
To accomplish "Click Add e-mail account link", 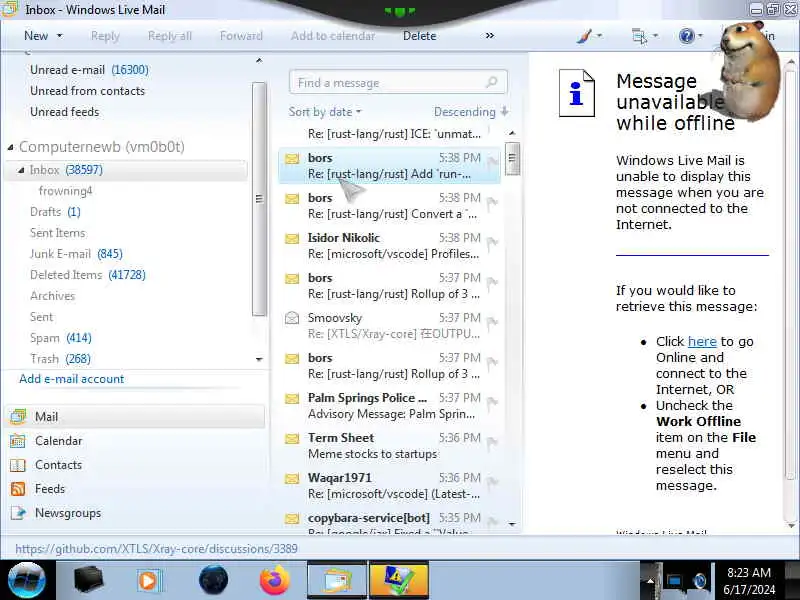I will coord(71,379).
